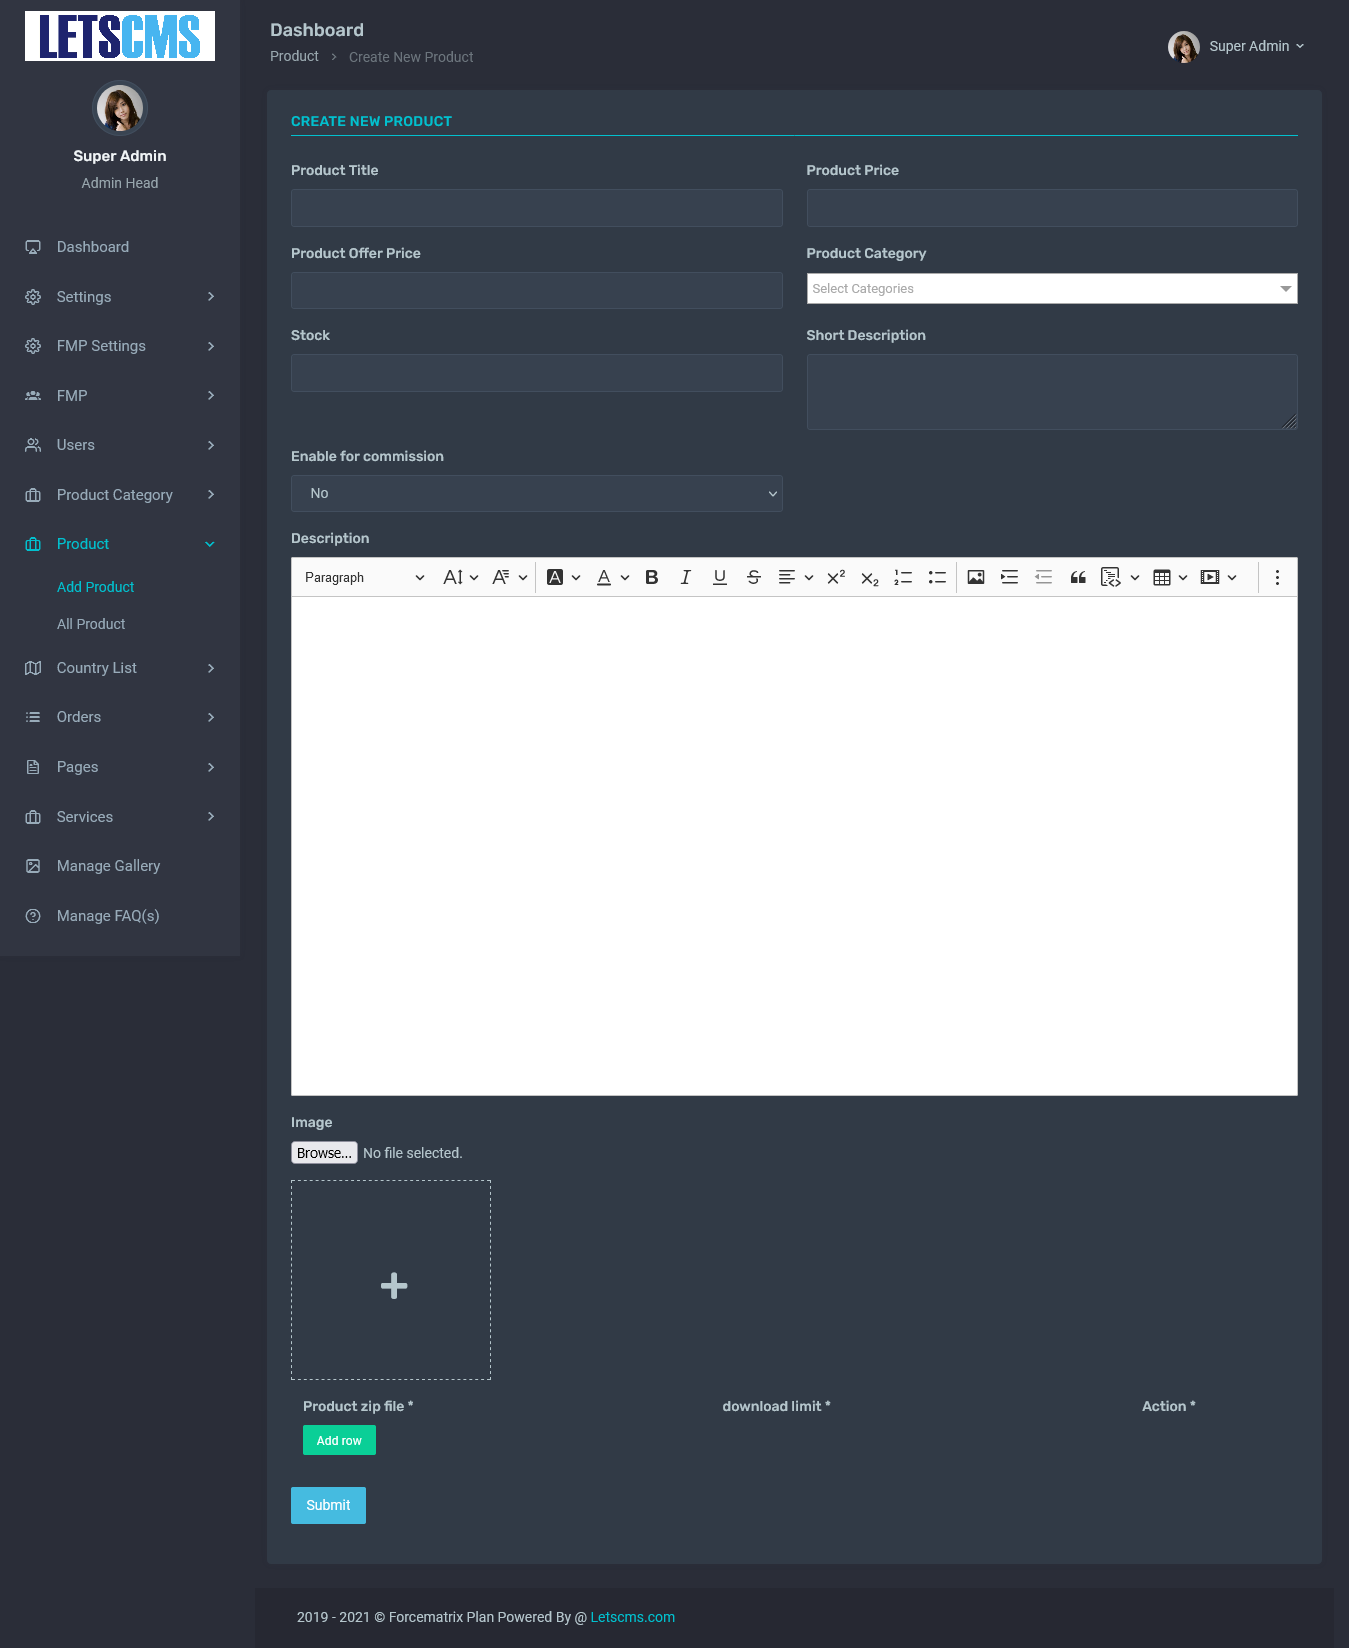Toggle italic formatting in the editor
This screenshot has width=1349, height=1648.
tap(685, 577)
